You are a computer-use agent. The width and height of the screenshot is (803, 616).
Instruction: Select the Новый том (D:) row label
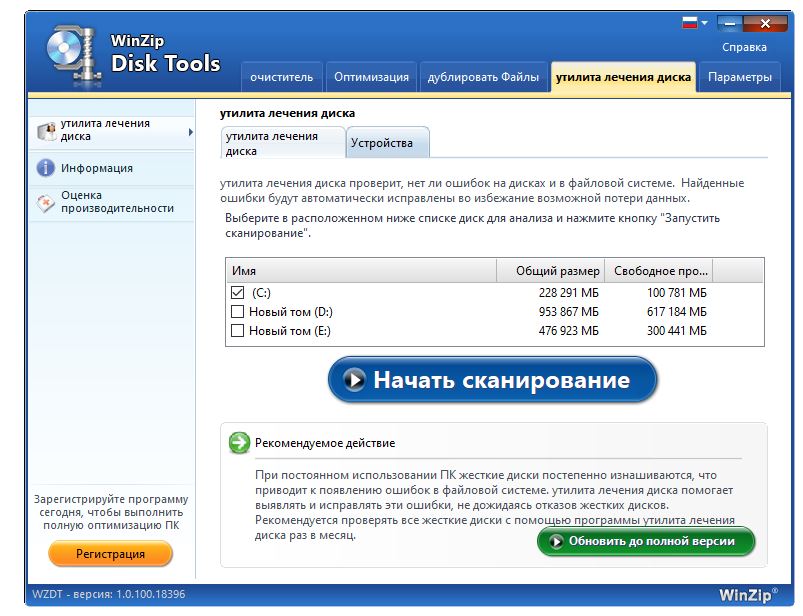coord(290,312)
